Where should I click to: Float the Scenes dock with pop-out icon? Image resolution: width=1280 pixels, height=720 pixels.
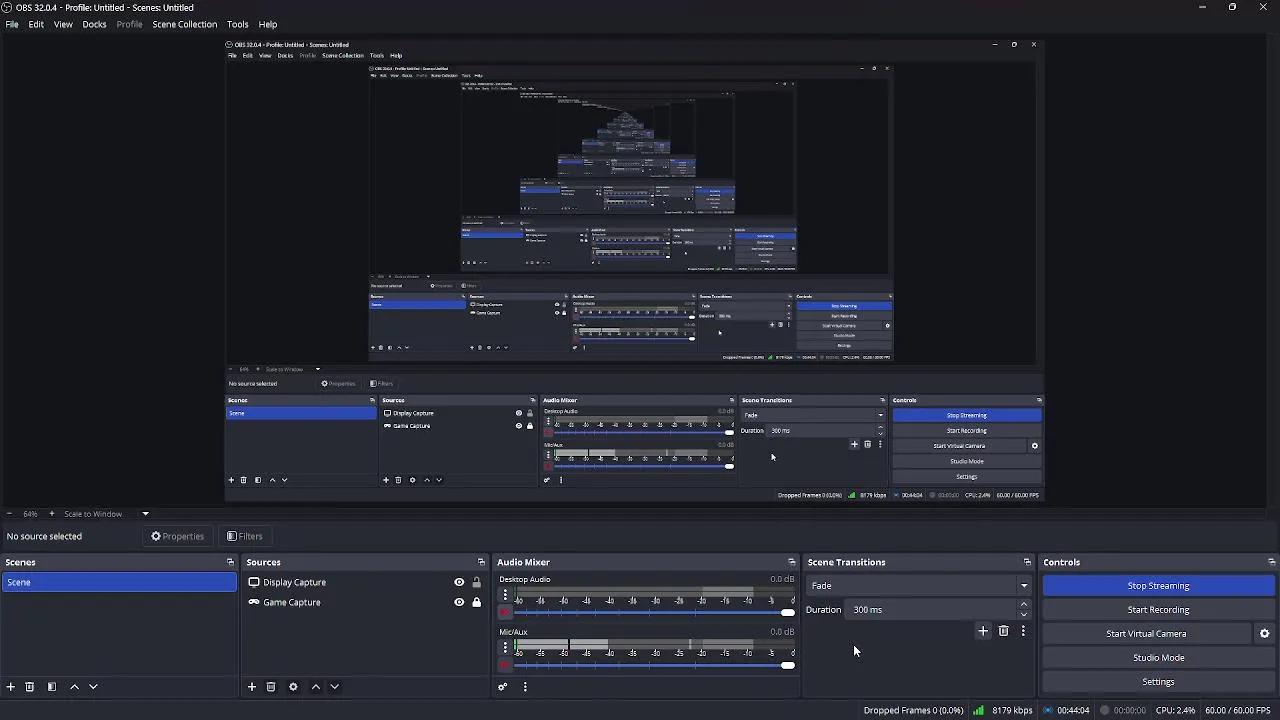(230, 562)
